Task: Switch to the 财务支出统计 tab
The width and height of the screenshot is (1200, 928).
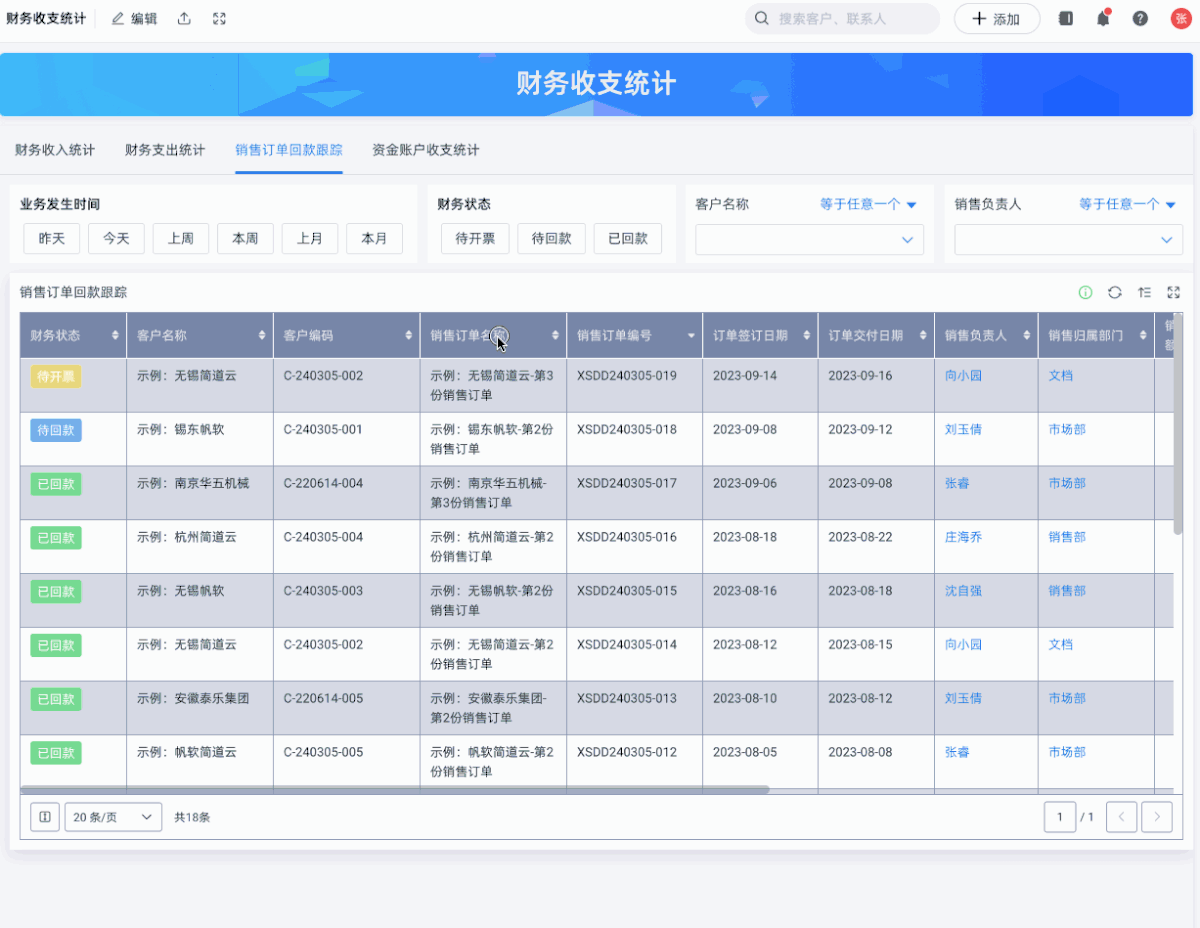Action: tap(164, 149)
